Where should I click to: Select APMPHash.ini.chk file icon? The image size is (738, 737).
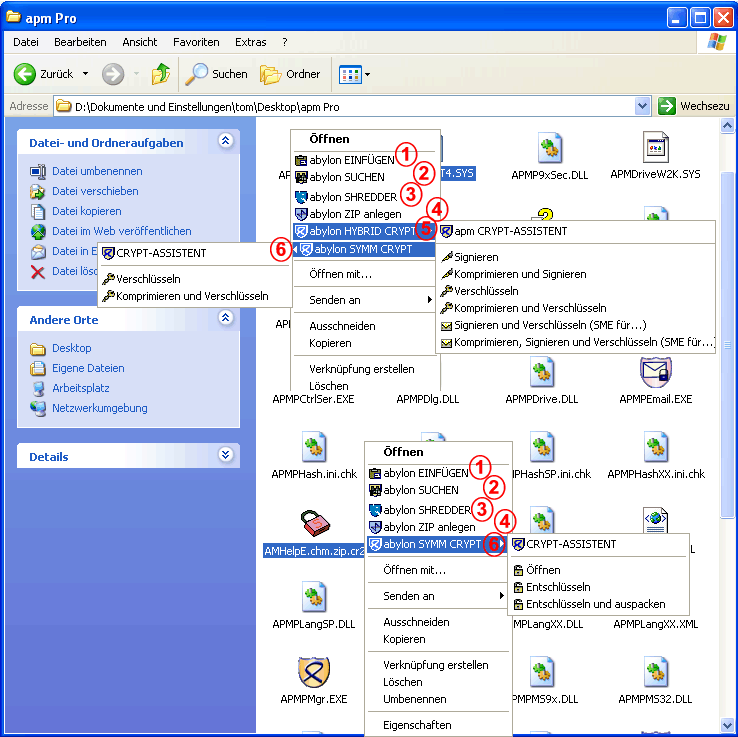(314, 447)
